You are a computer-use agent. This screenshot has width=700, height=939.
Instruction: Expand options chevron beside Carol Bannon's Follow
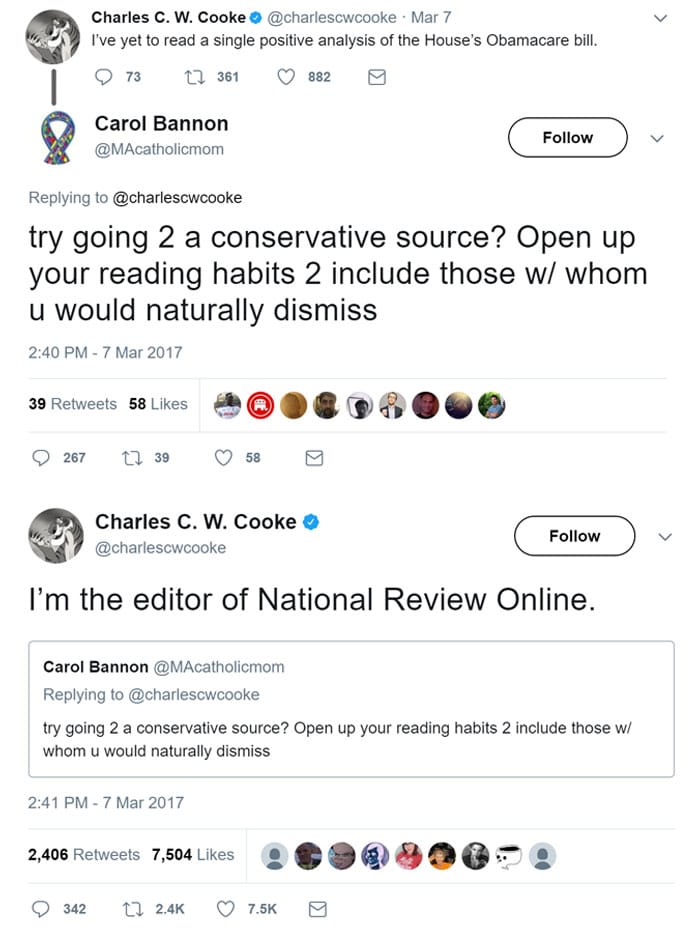[657, 138]
